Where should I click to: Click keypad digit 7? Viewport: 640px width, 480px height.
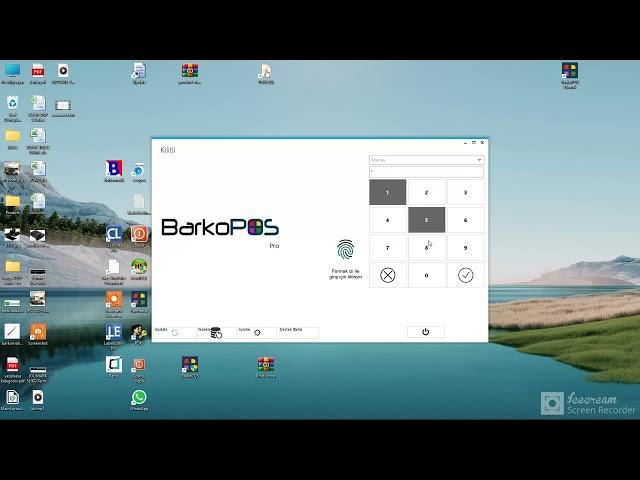pyautogui.click(x=387, y=247)
